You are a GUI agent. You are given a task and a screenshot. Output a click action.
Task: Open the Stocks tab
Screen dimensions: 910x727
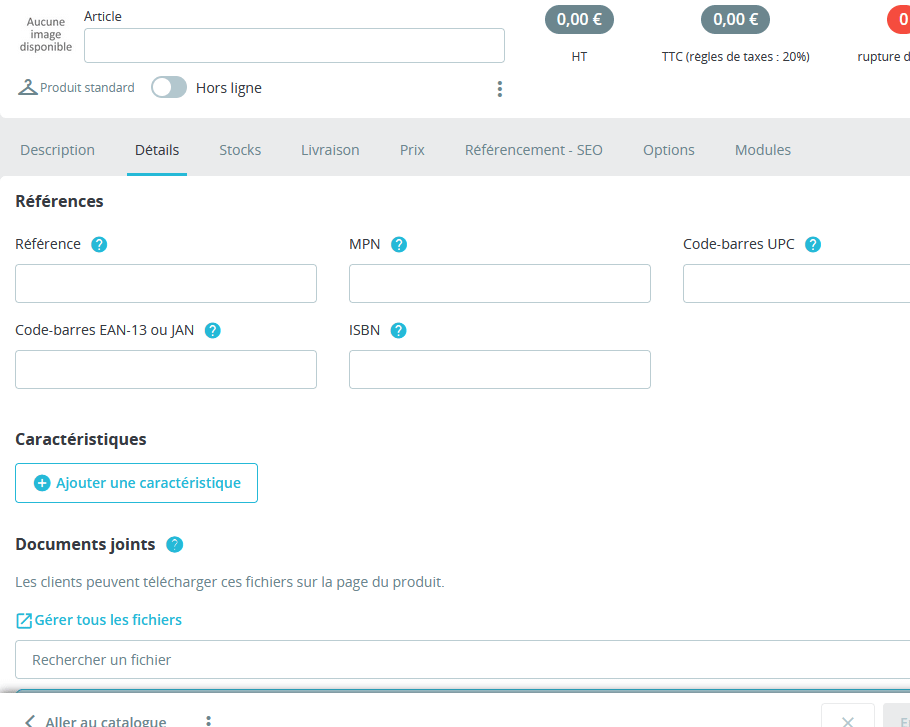(x=240, y=150)
